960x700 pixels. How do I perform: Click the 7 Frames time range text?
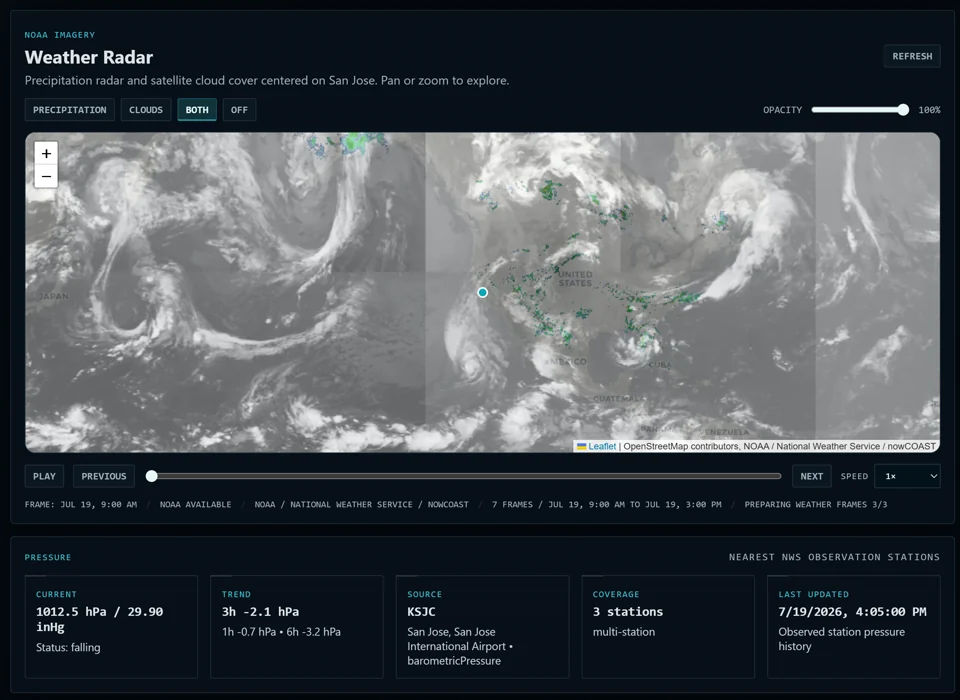[x=607, y=505]
